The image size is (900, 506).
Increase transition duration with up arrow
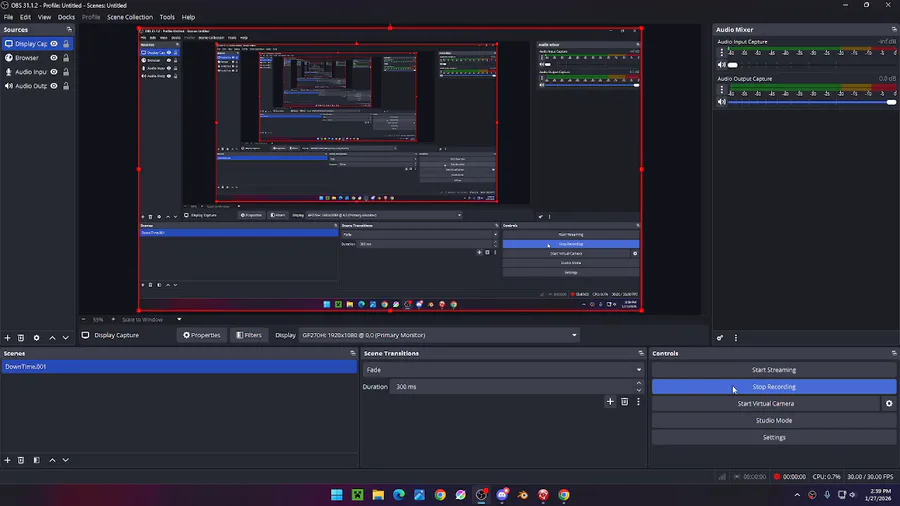[639, 383]
